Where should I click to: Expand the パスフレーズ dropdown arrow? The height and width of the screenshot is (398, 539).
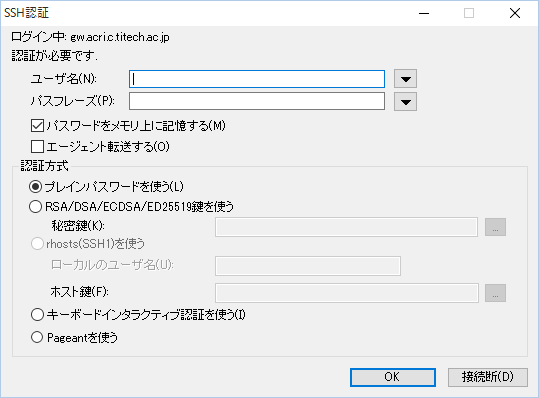click(406, 102)
